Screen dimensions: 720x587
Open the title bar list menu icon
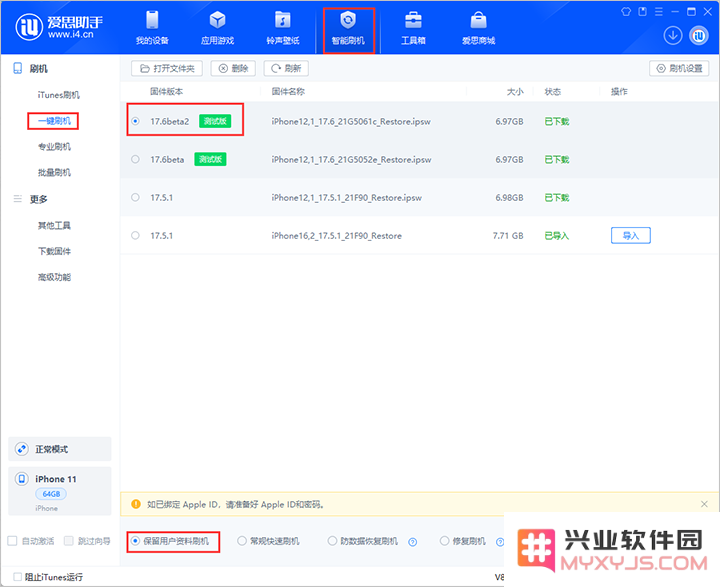(x=658, y=11)
